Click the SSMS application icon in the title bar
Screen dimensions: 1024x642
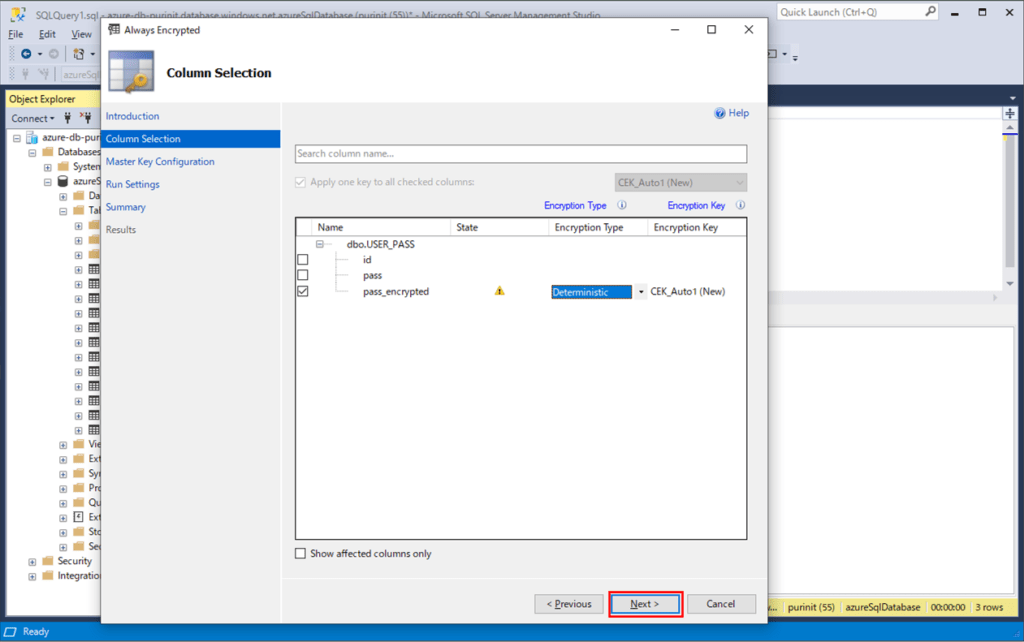click(18, 14)
